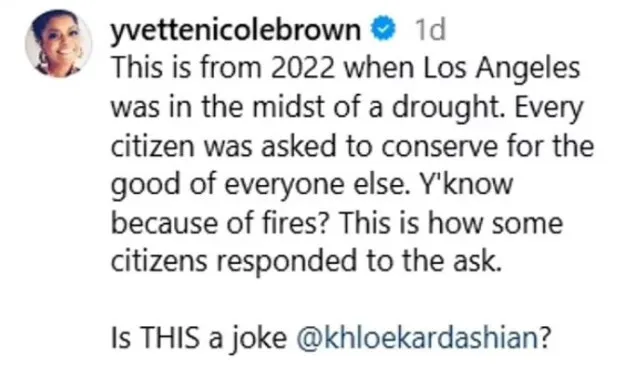Click the 1d timestamp

click(430, 29)
